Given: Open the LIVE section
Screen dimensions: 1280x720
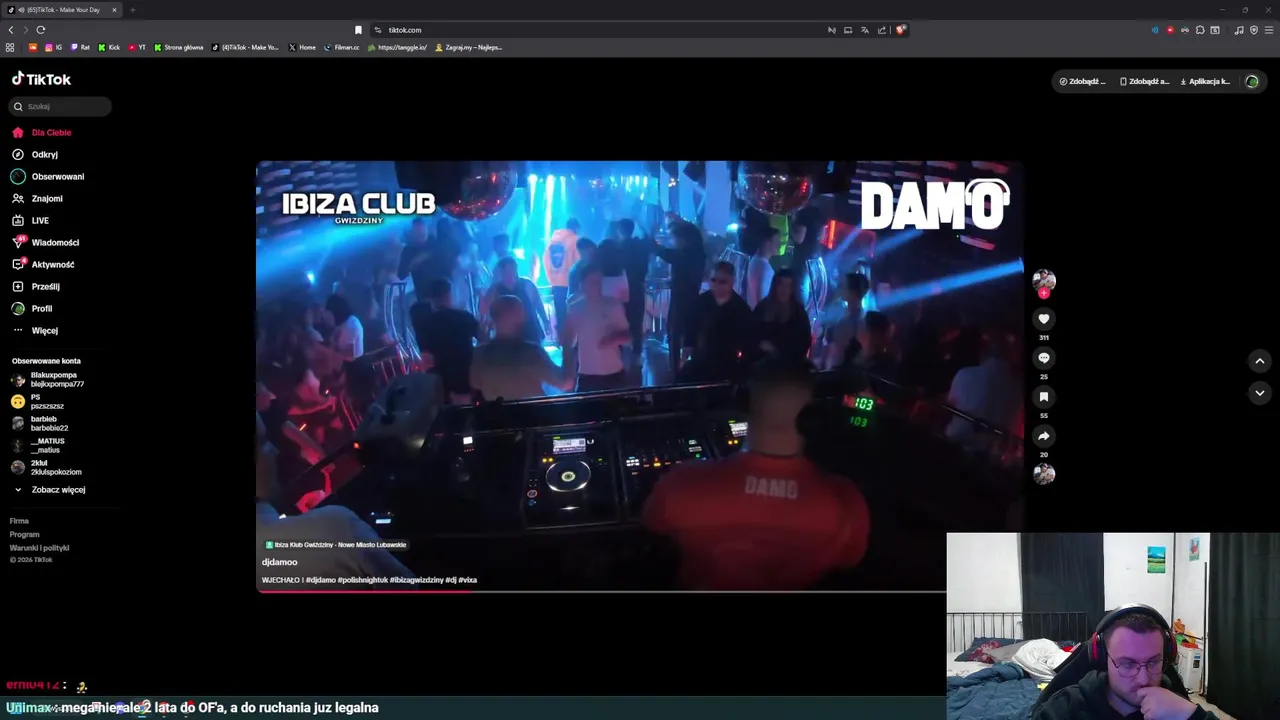Looking at the screenshot, I should 30,220.
